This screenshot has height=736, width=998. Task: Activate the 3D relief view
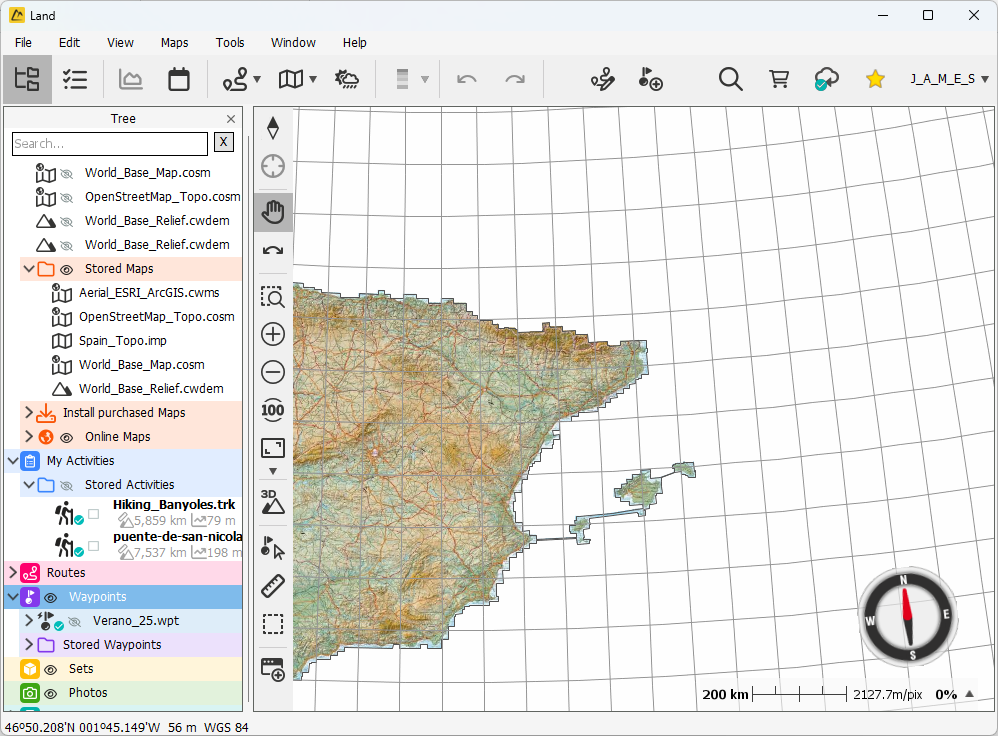[273, 501]
